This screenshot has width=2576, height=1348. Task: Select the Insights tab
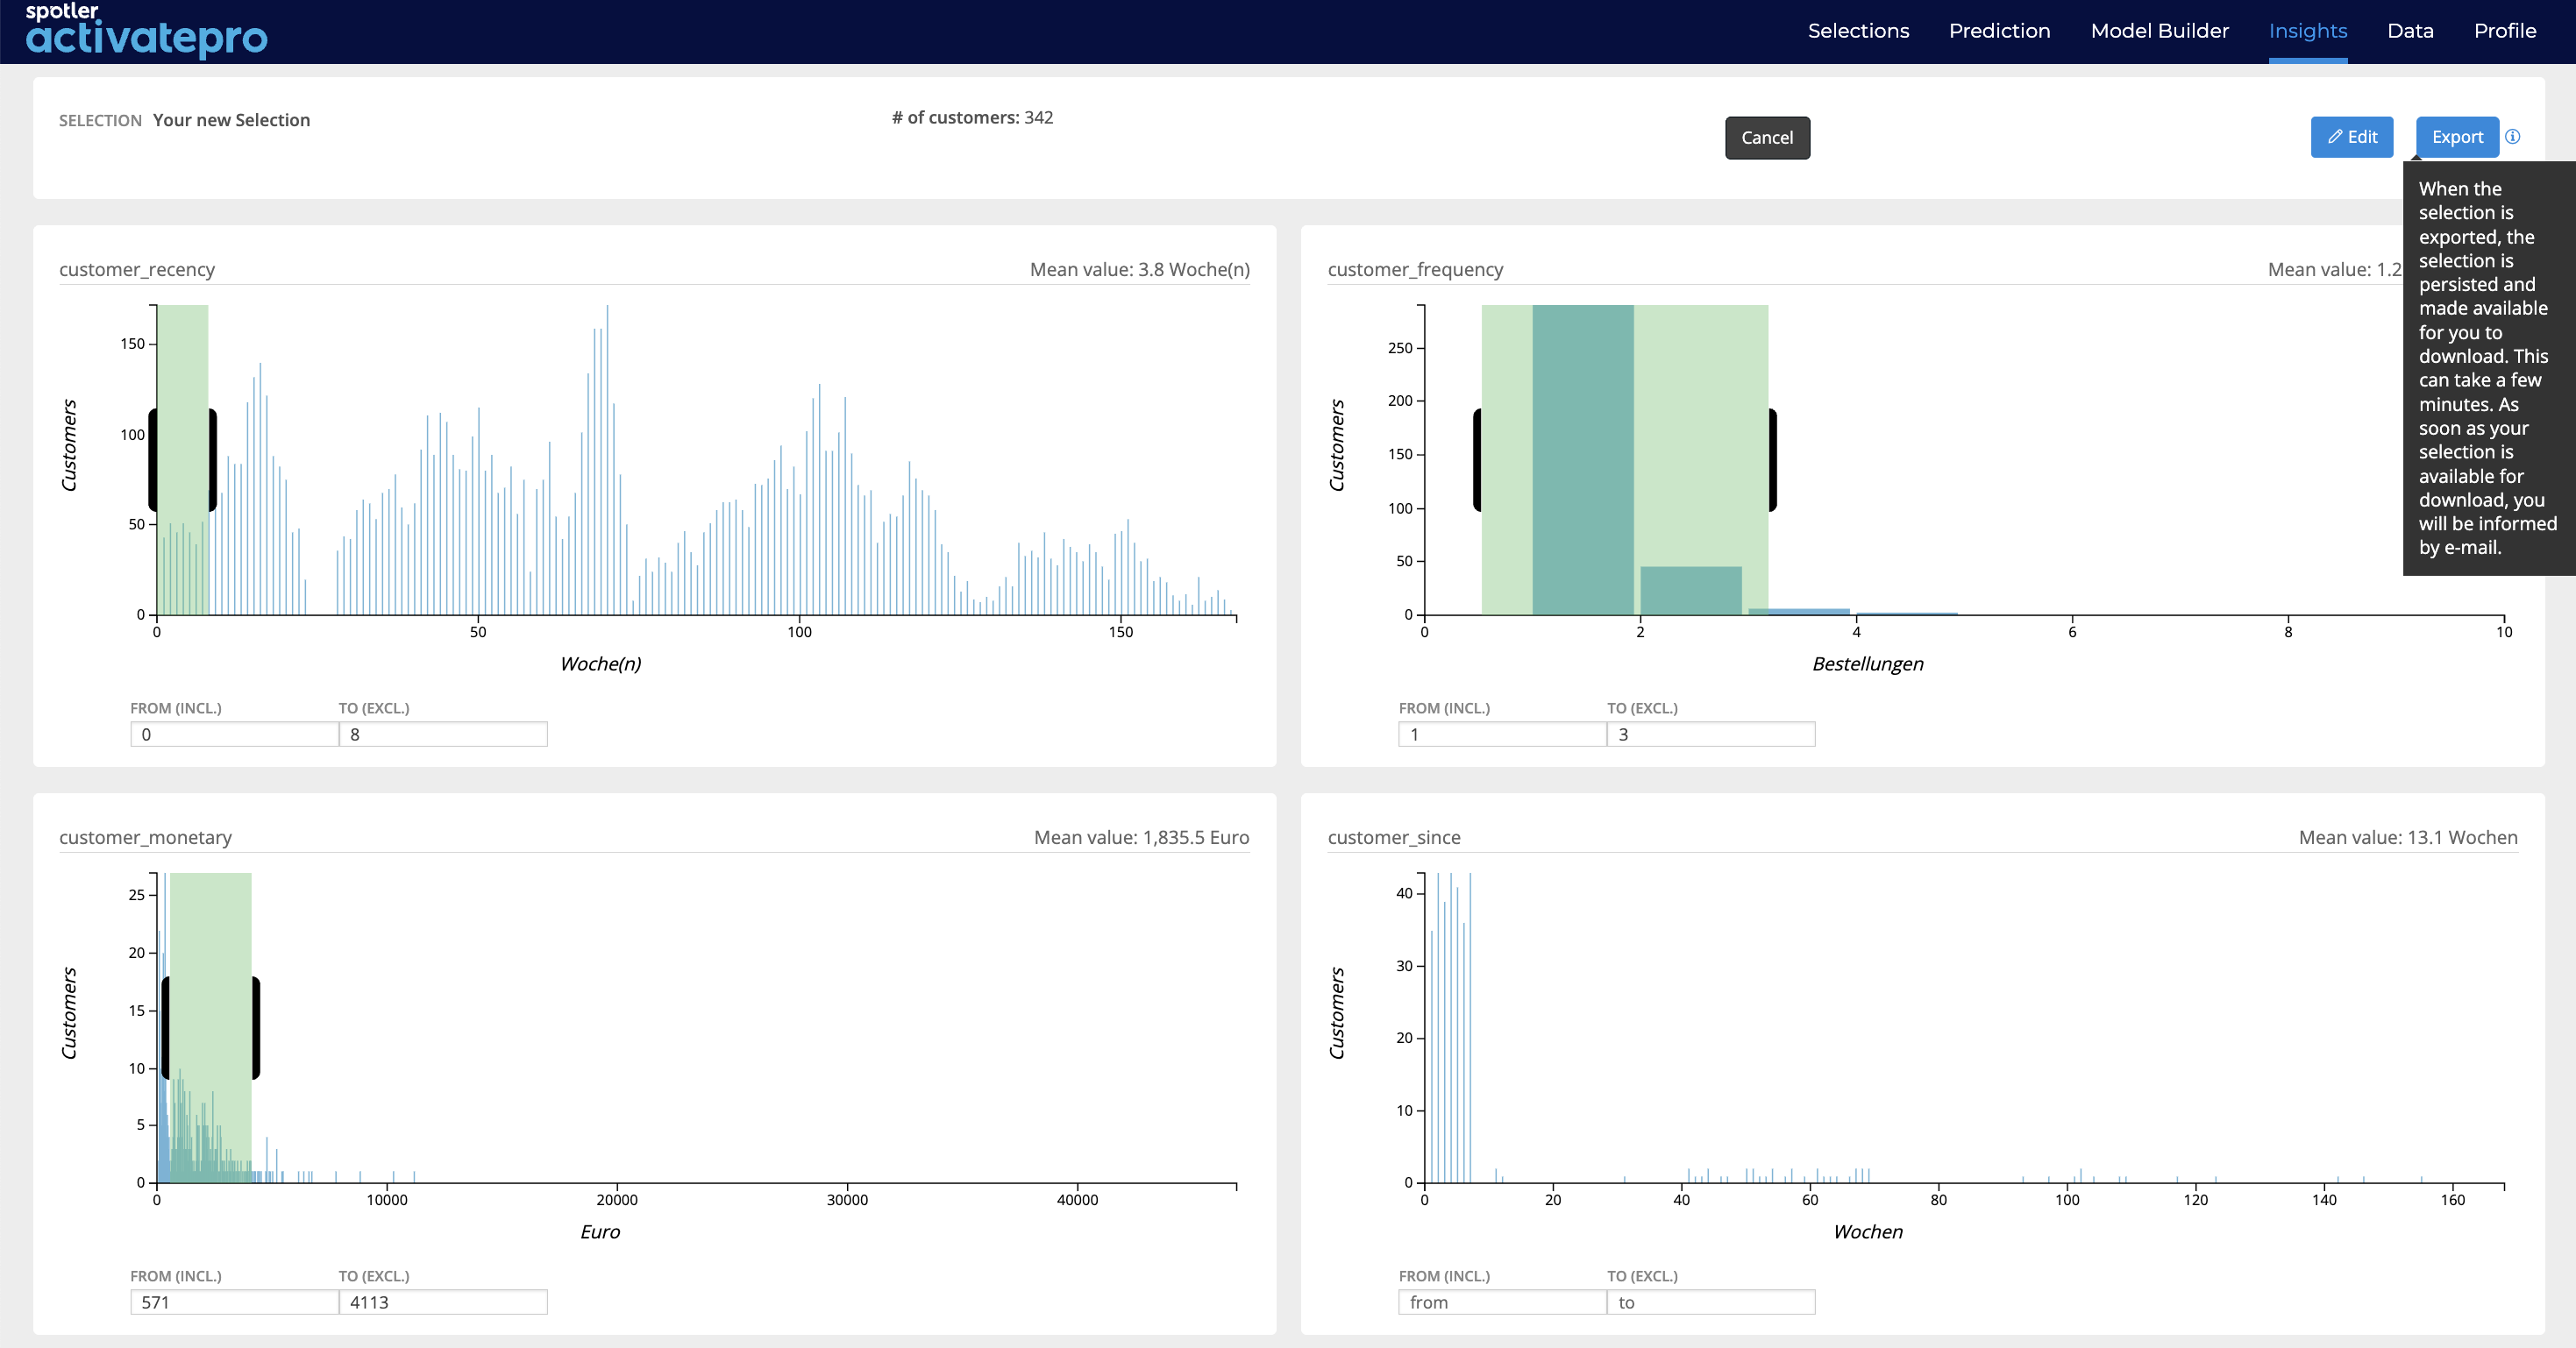2308,31
